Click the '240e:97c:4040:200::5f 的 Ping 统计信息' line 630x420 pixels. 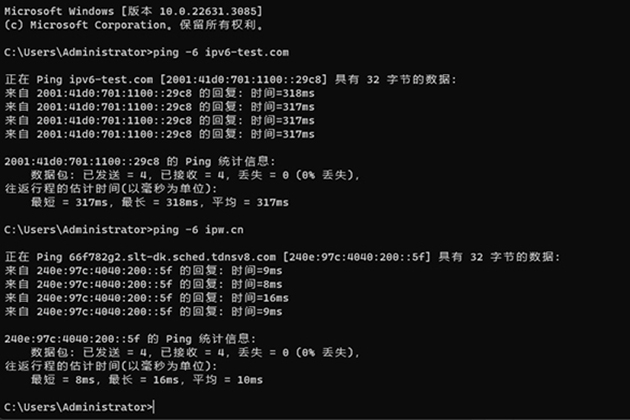[130, 339]
